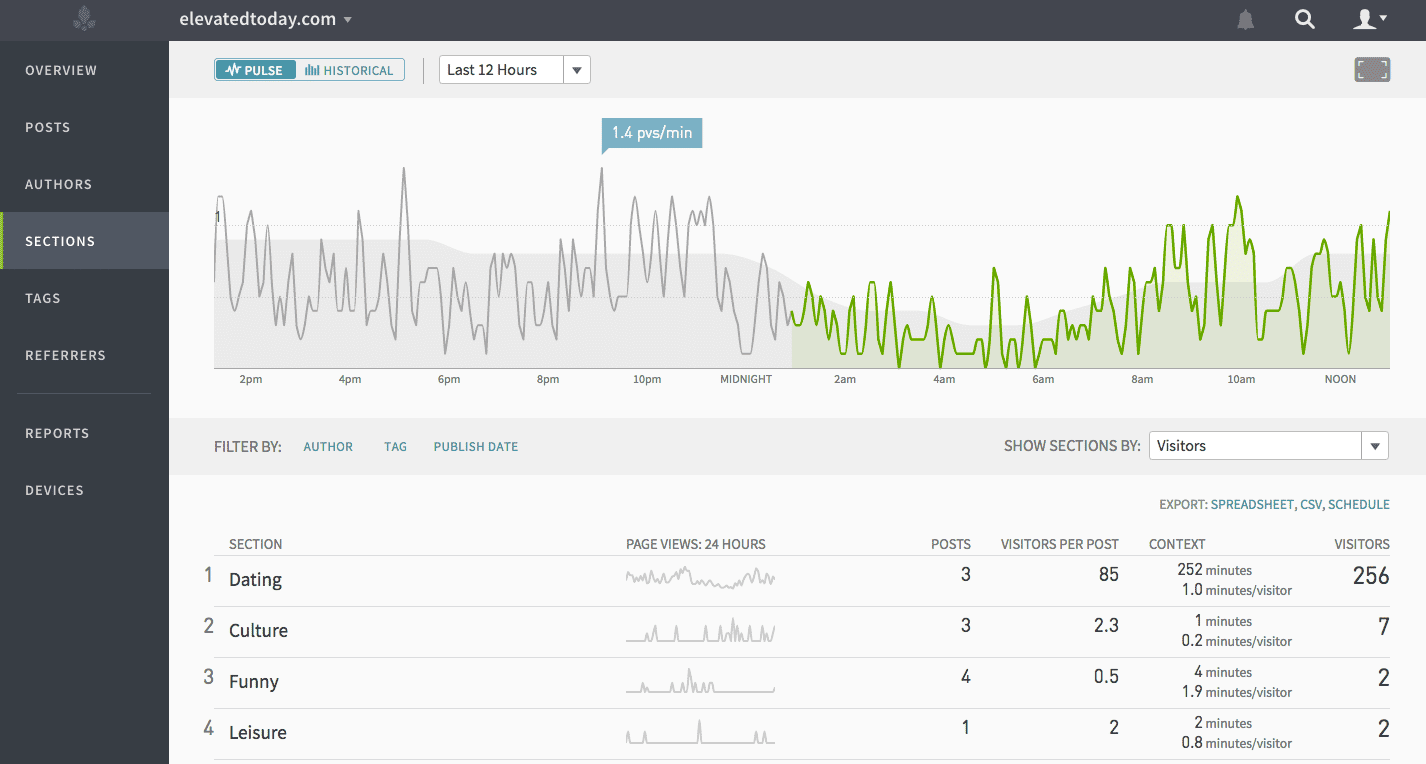
Task: Switch to Pulse view
Action: tap(256, 70)
